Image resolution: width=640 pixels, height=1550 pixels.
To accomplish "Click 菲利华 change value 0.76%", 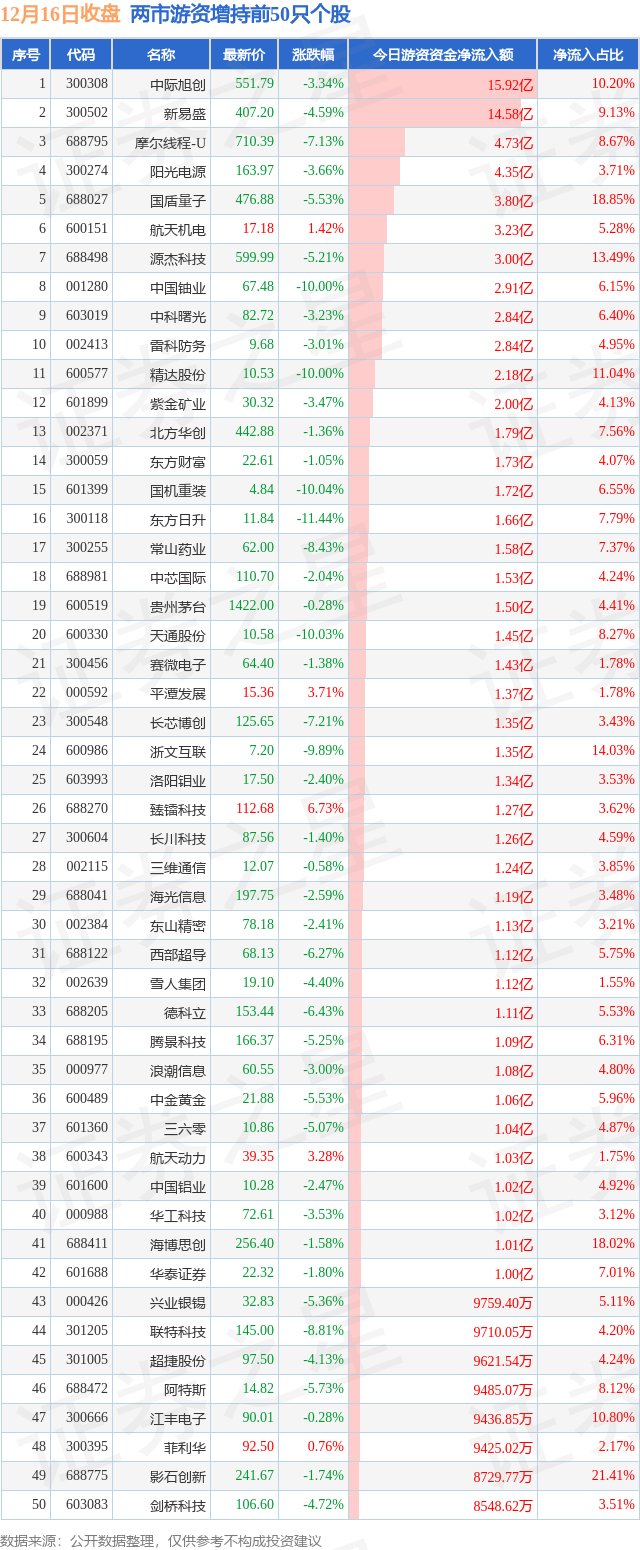I will 326,1447.
